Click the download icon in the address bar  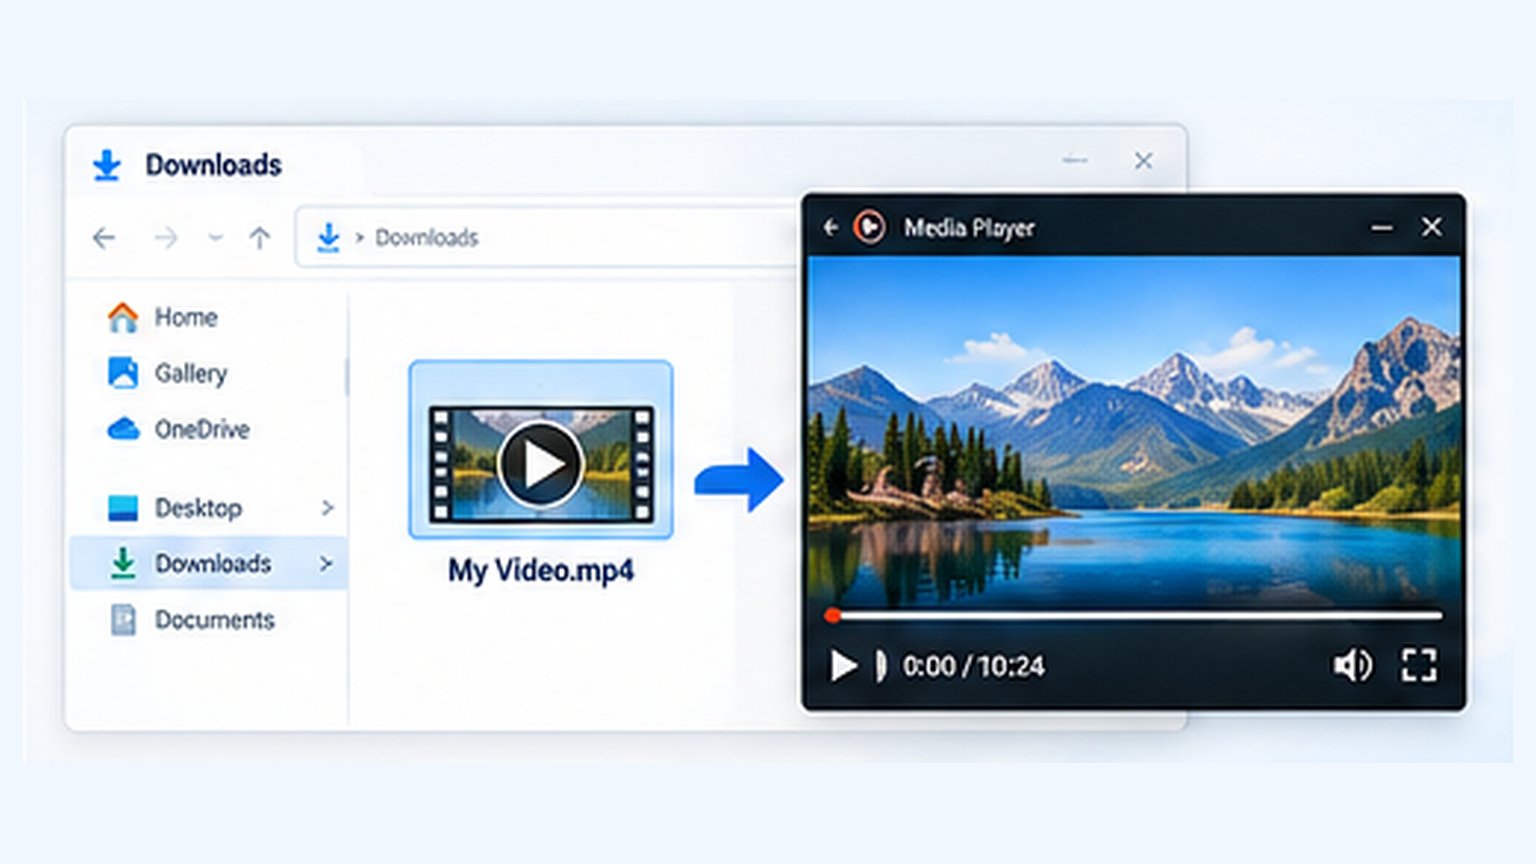coord(328,238)
